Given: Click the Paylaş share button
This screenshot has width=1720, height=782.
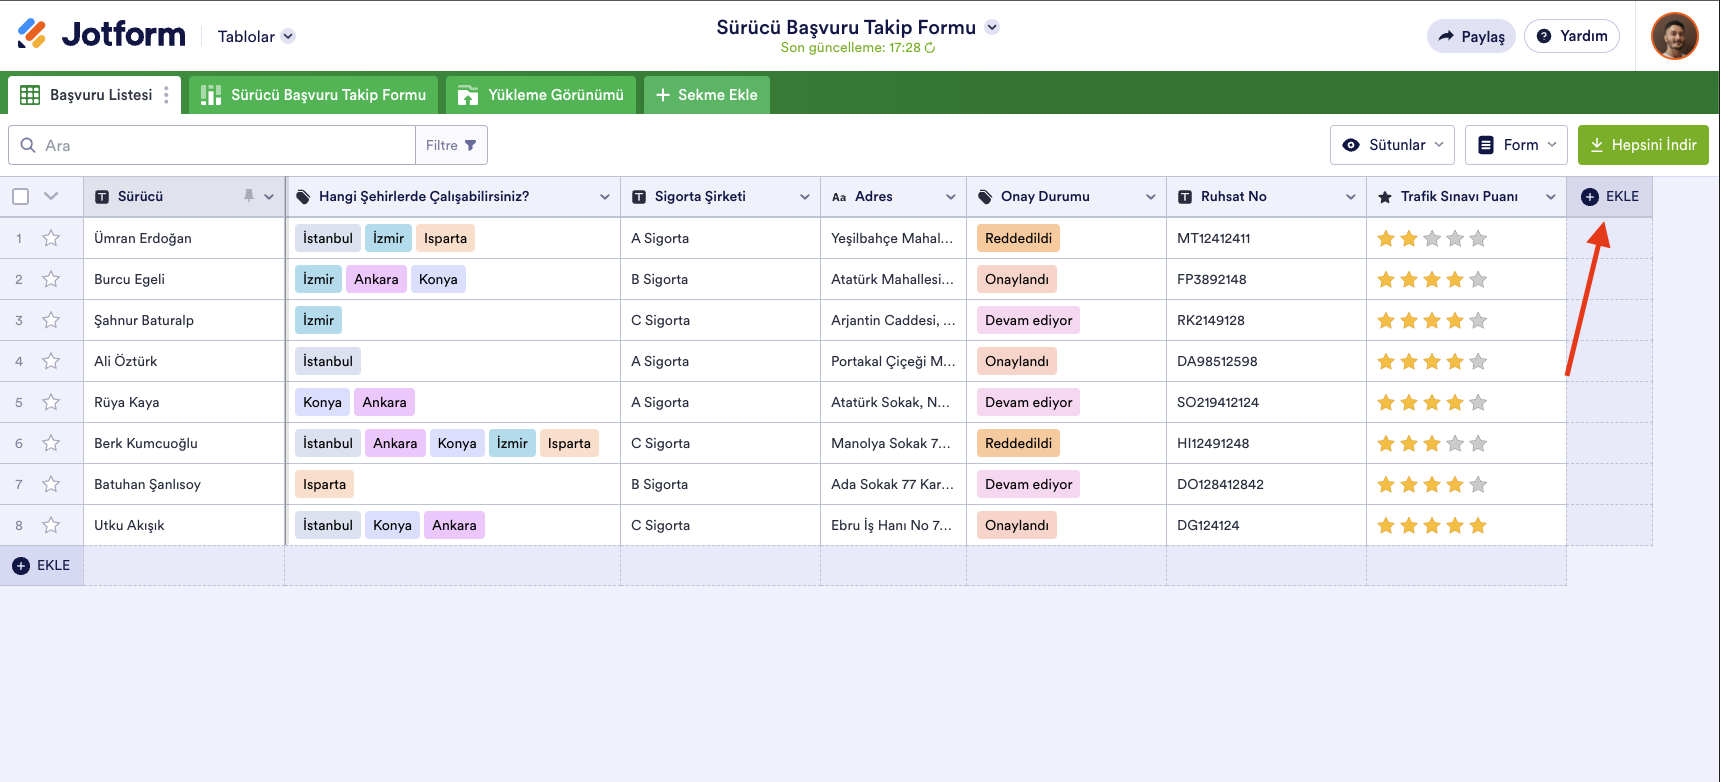Looking at the screenshot, I should (x=1471, y=36).
